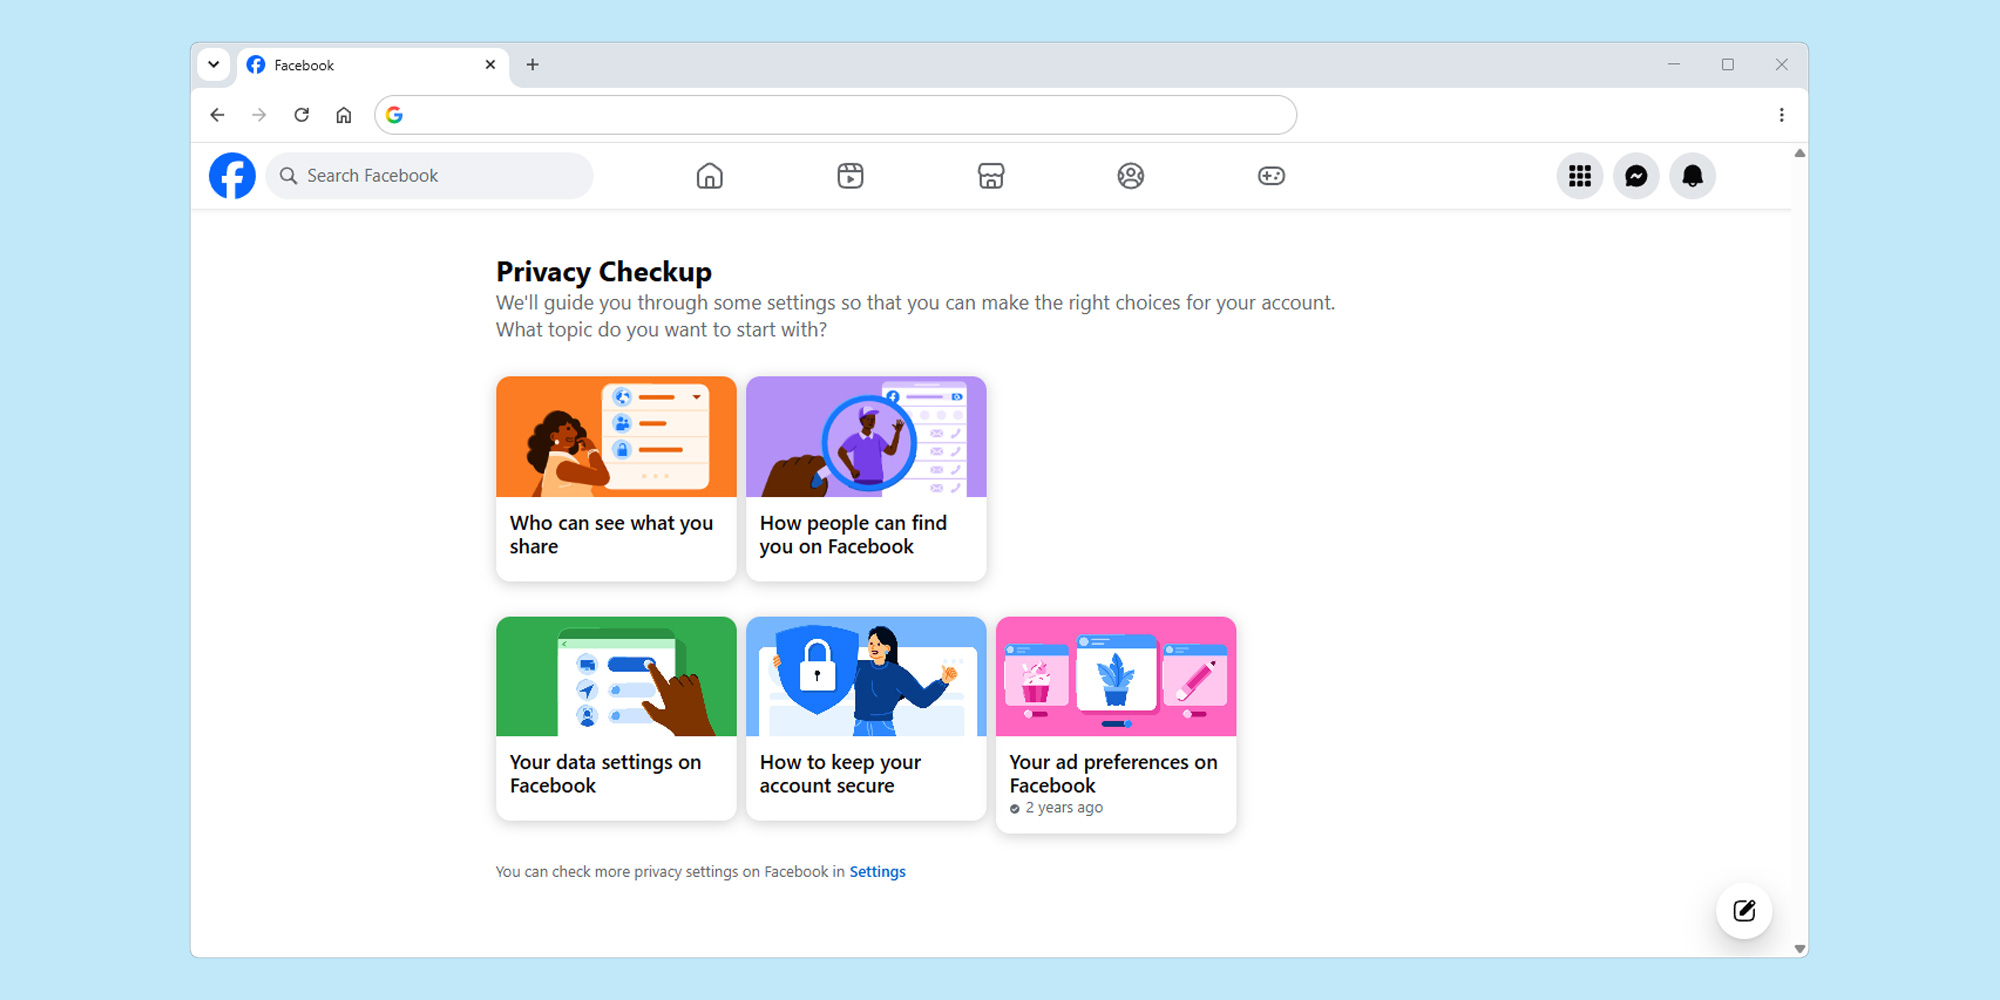
Task: Open the notifications bell
Action: pos(1692,176)
